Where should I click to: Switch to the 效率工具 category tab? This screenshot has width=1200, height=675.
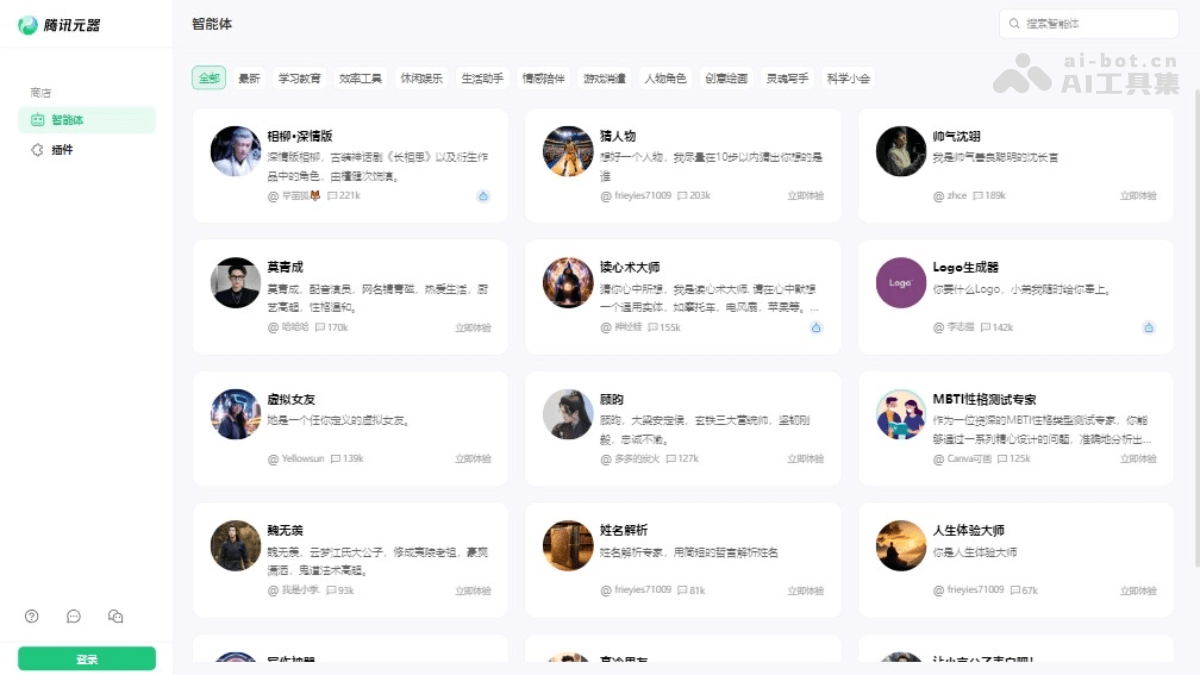[x=360, y=78]
